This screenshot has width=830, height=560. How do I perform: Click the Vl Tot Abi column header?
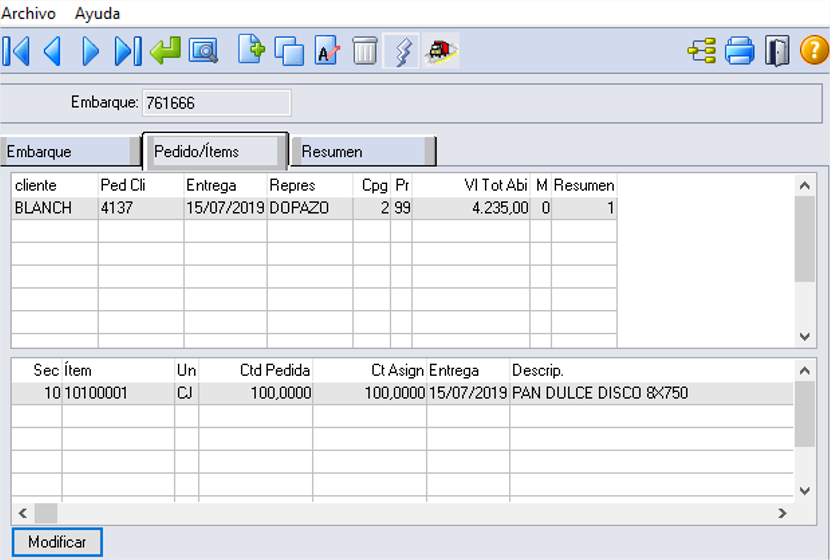click(471, 185)
